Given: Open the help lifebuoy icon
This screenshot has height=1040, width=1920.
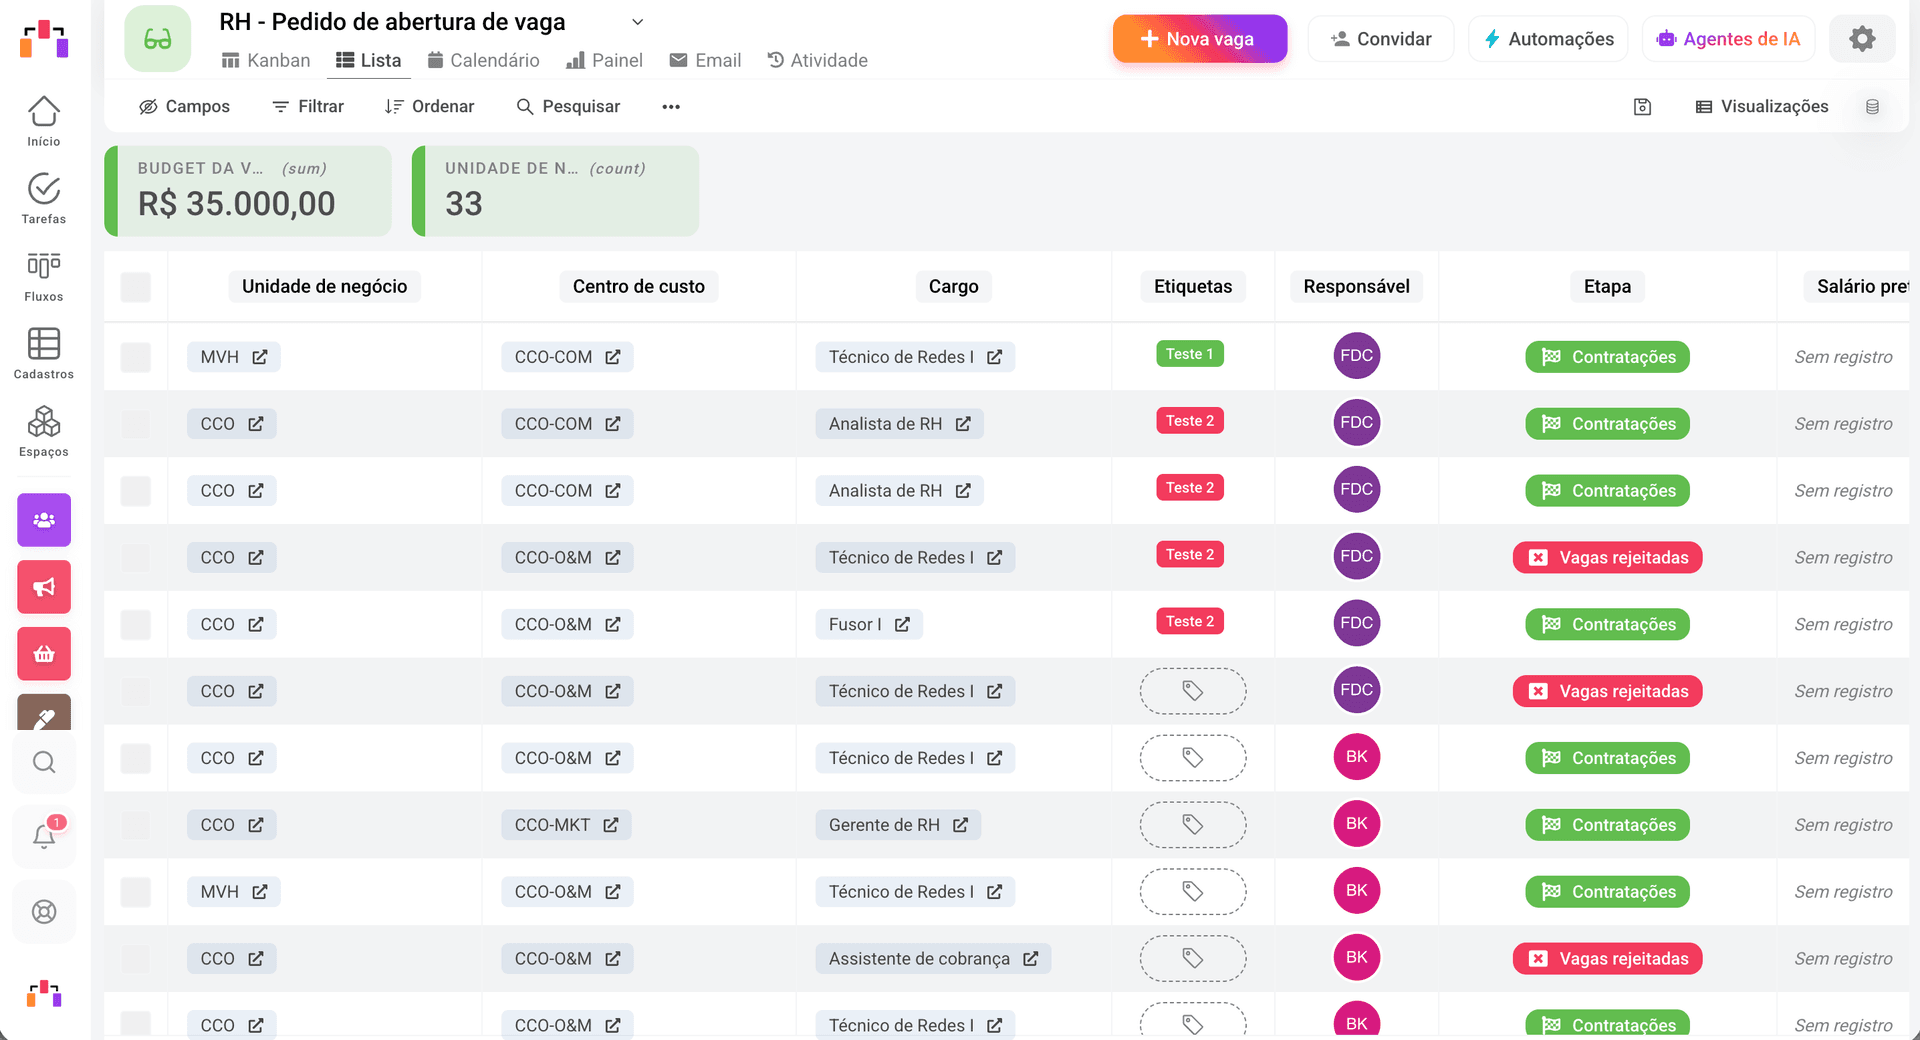Looking at the screenshot, I should pos(44,912).
